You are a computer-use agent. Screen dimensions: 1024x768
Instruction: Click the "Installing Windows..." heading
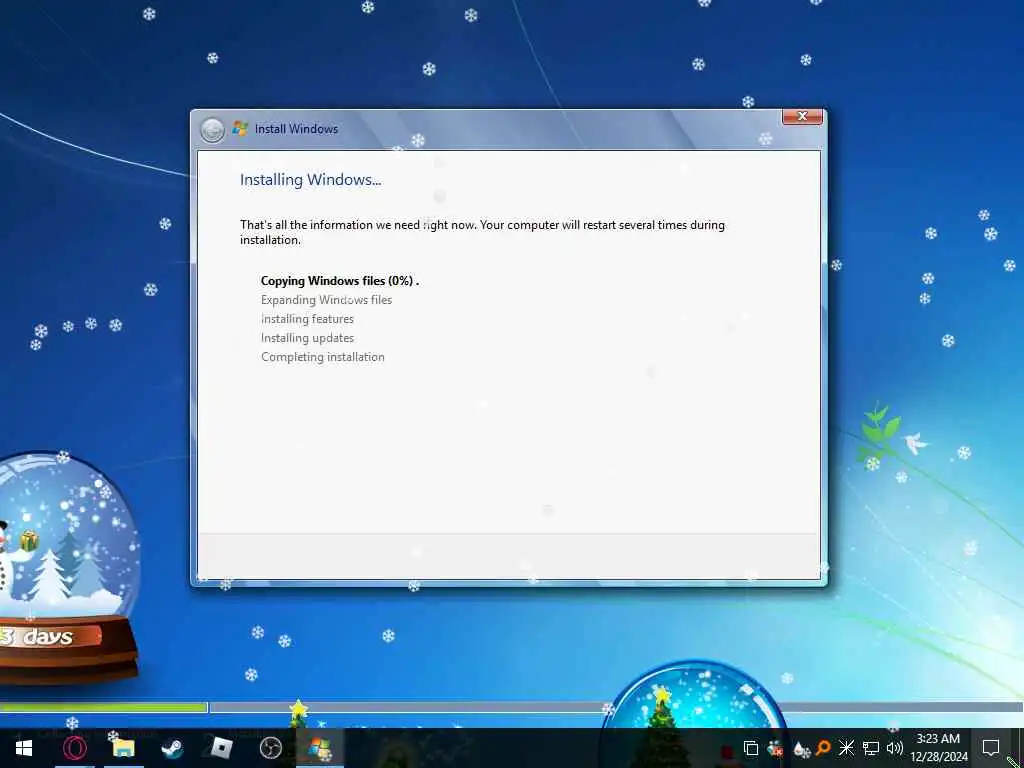pyautogui.click(x=310, y=180)
